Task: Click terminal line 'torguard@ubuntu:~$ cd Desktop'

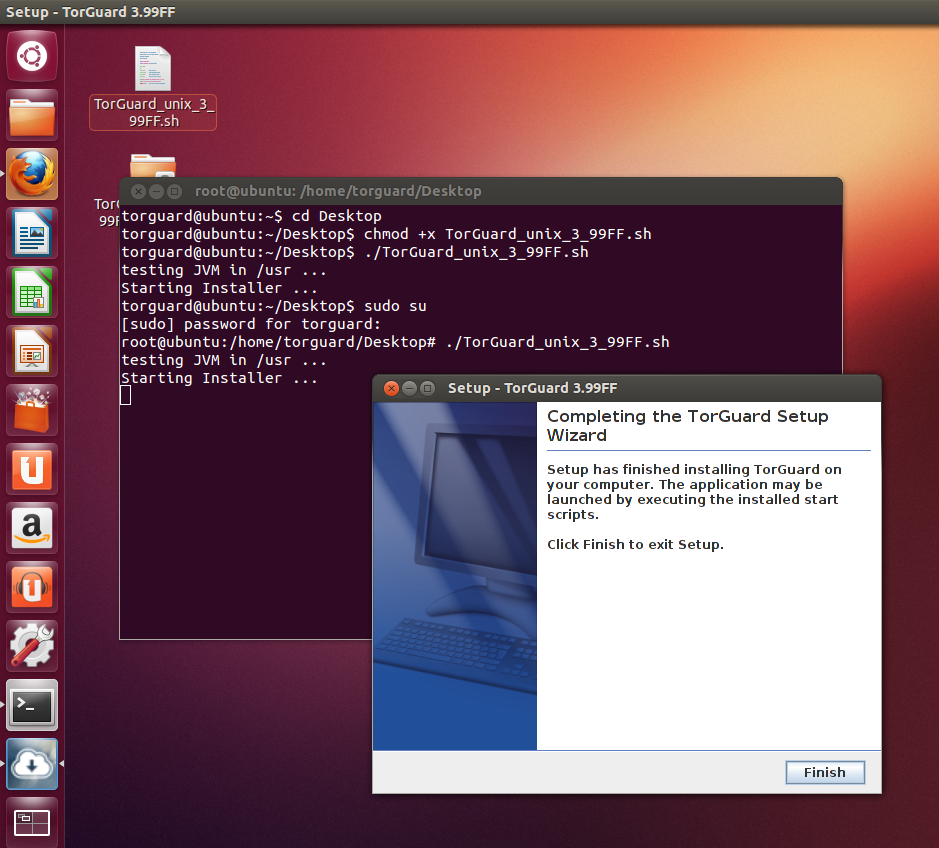Action: pyautogui.click(x=252, y=216)
